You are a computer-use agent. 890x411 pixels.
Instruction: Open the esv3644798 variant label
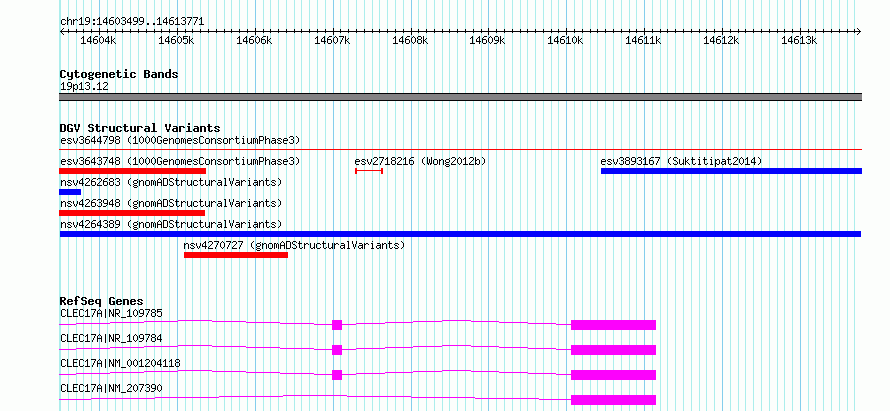(180, 140)
